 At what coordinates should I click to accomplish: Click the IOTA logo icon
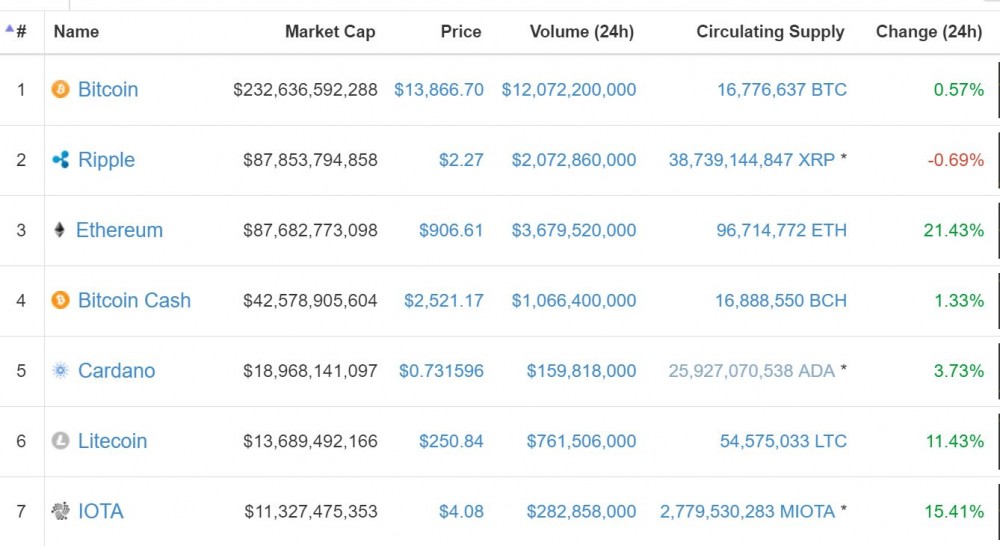click(61, 511)
